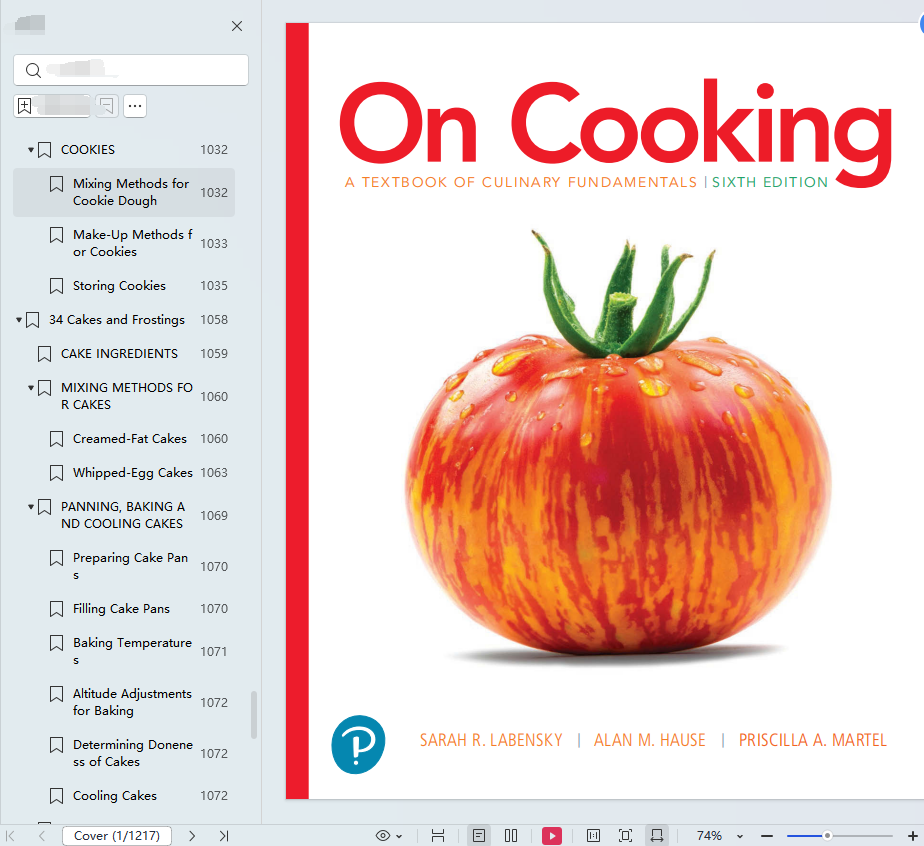924x846 pixels.
Task: Go to the previous page
Action: [42, 835]
